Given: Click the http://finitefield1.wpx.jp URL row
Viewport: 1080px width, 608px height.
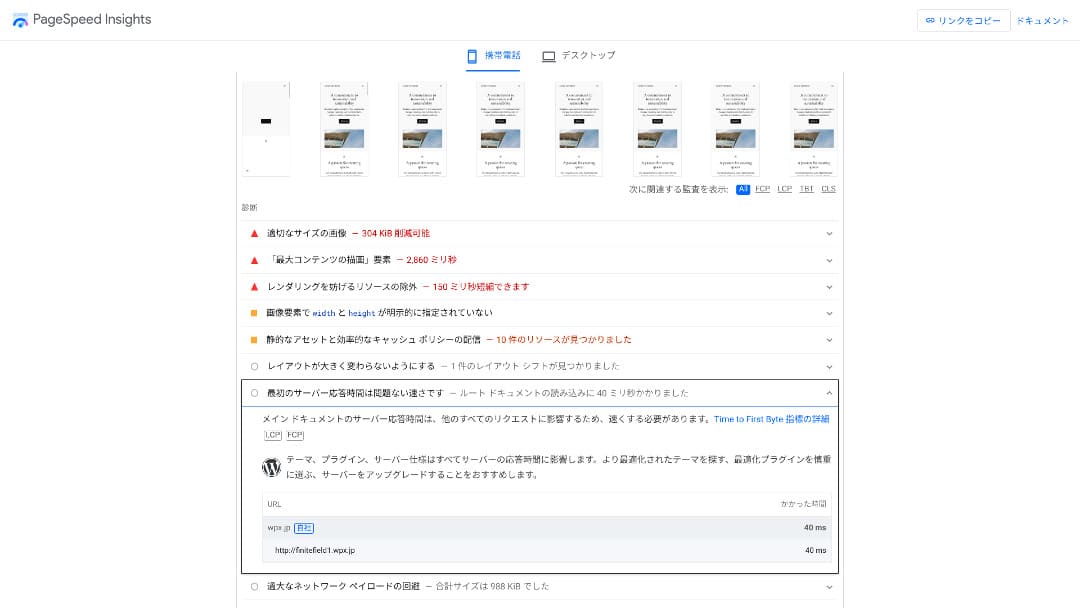Looking at the screenshot, I should pos(315,550).
